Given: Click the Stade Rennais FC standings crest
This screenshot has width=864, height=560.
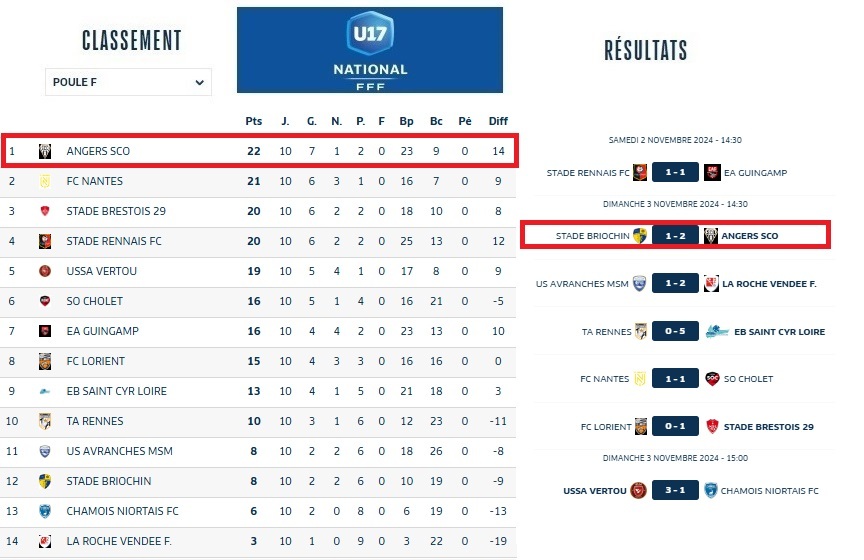Looking at the screenshot, I should pyautogui.click(x=45, y=241).
